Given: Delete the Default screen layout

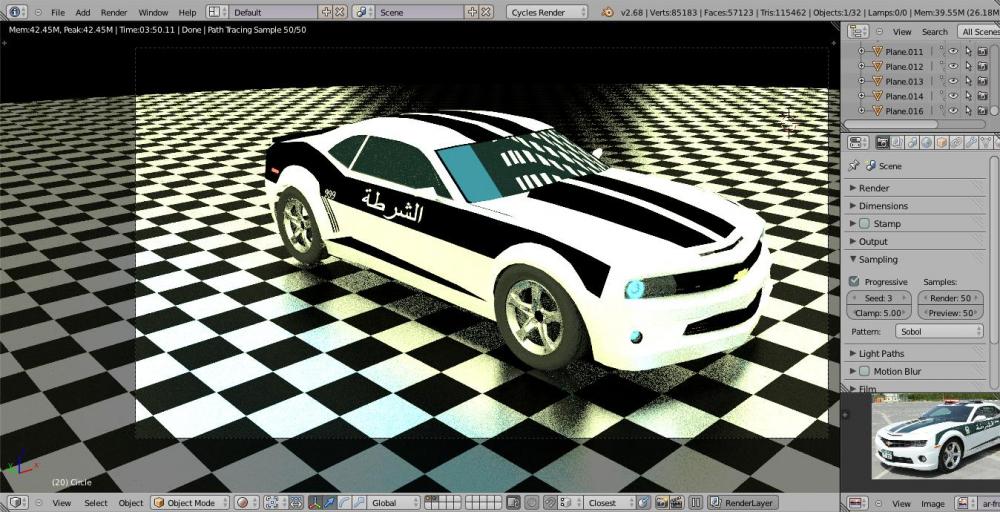Looking at the screenshot, I should coord(341,12).
